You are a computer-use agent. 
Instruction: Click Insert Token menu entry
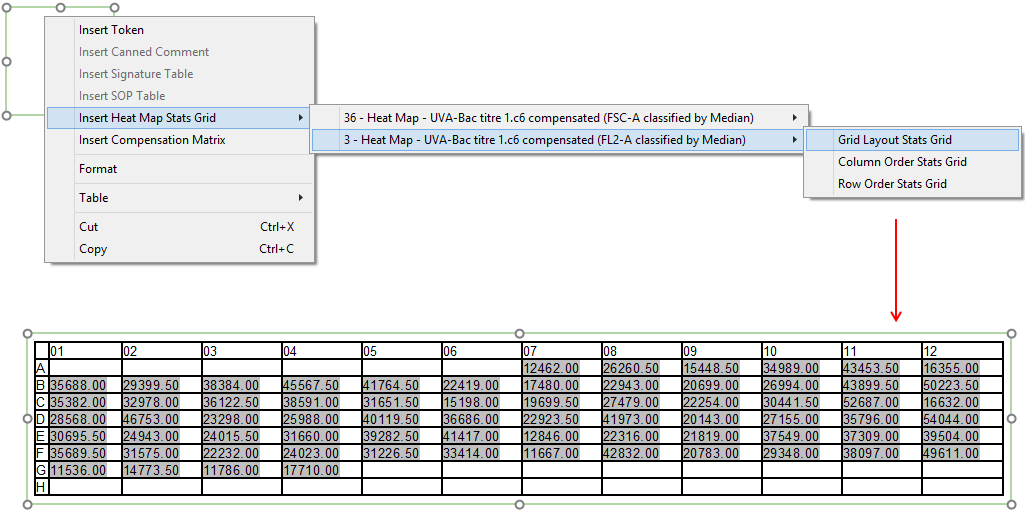click(x=111, y=30)
